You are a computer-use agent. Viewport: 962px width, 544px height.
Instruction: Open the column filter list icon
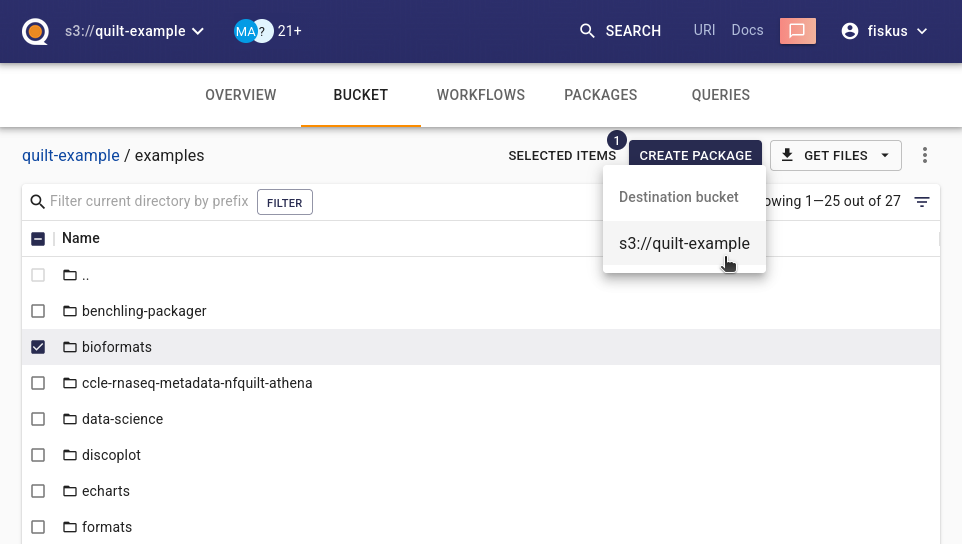click(x=922, y=201)
